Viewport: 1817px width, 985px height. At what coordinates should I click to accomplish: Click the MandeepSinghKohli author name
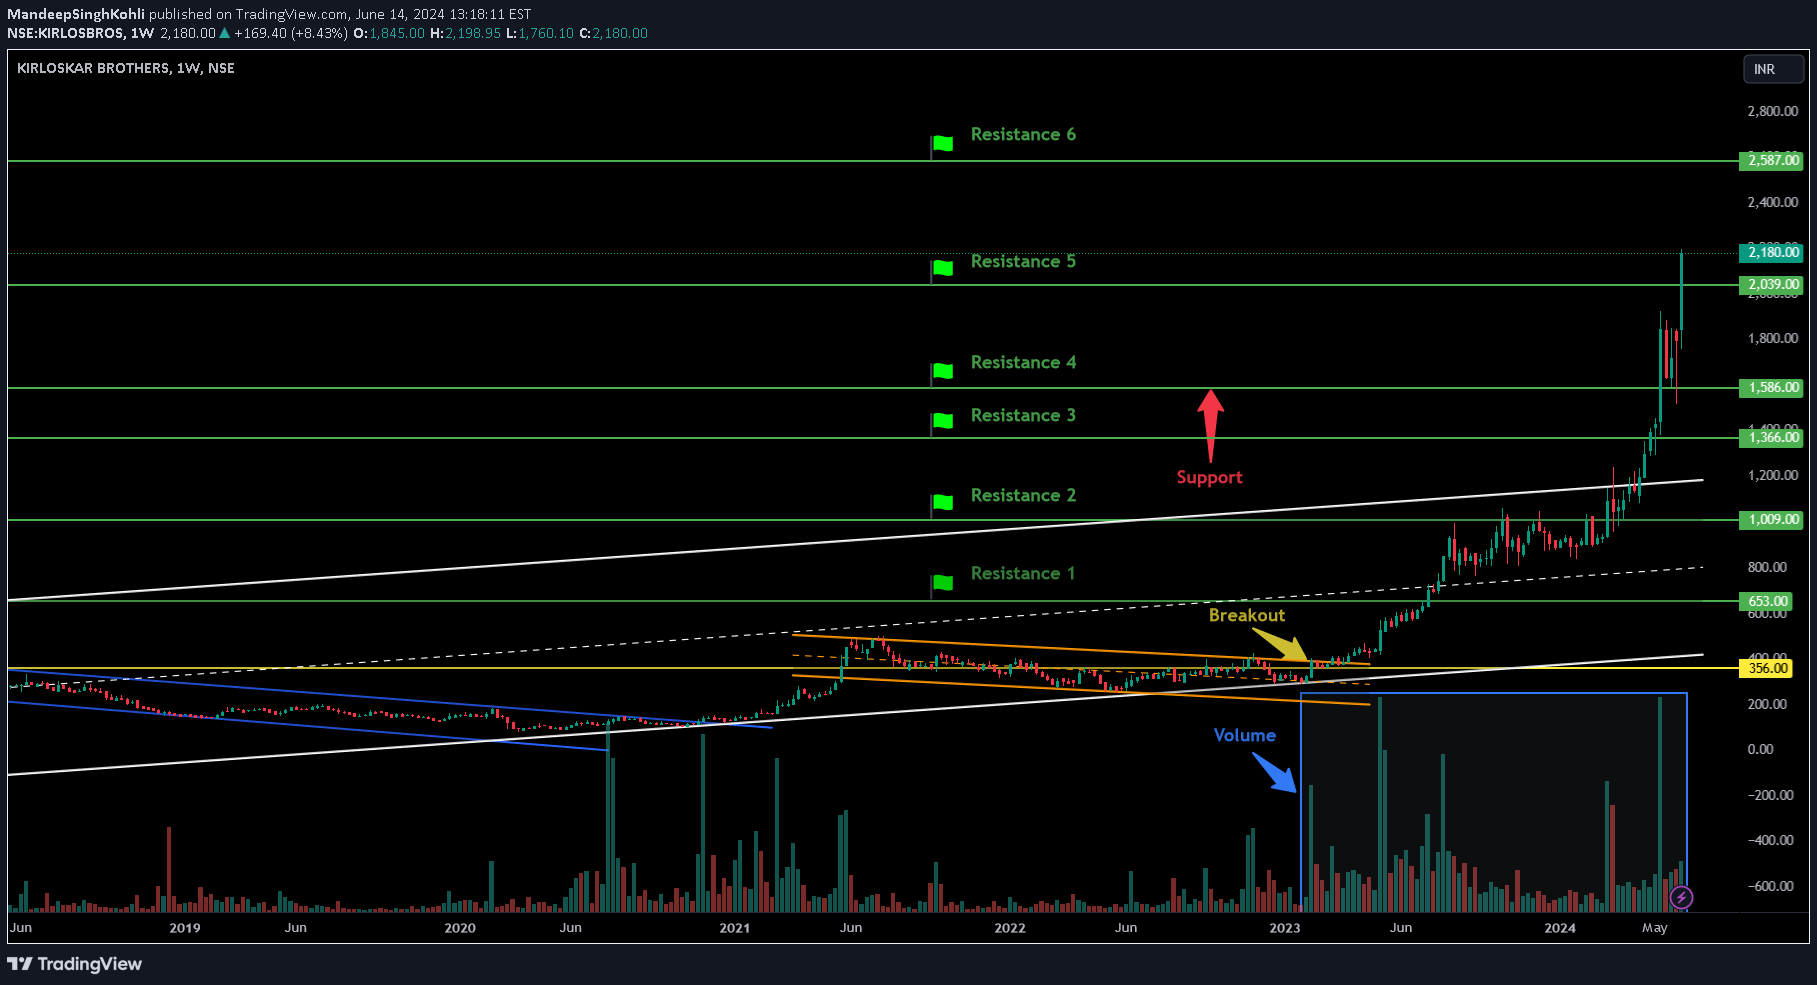click(x=76, y=14)
